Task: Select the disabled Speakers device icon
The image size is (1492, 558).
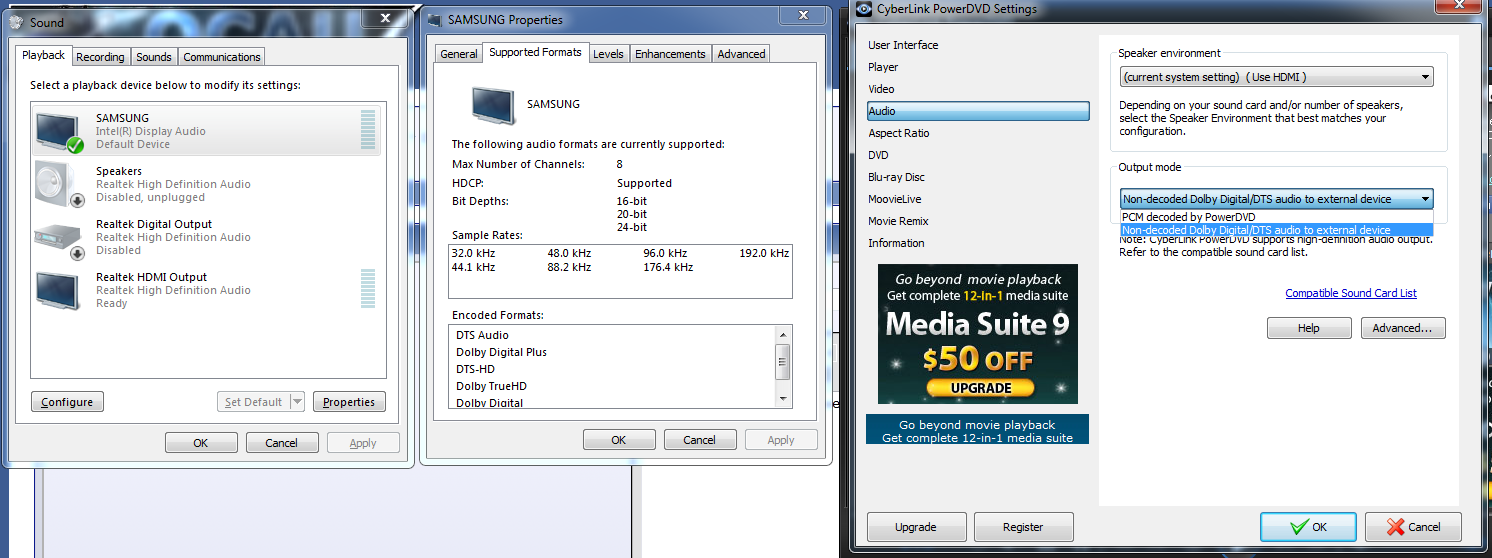Action: 59,184
